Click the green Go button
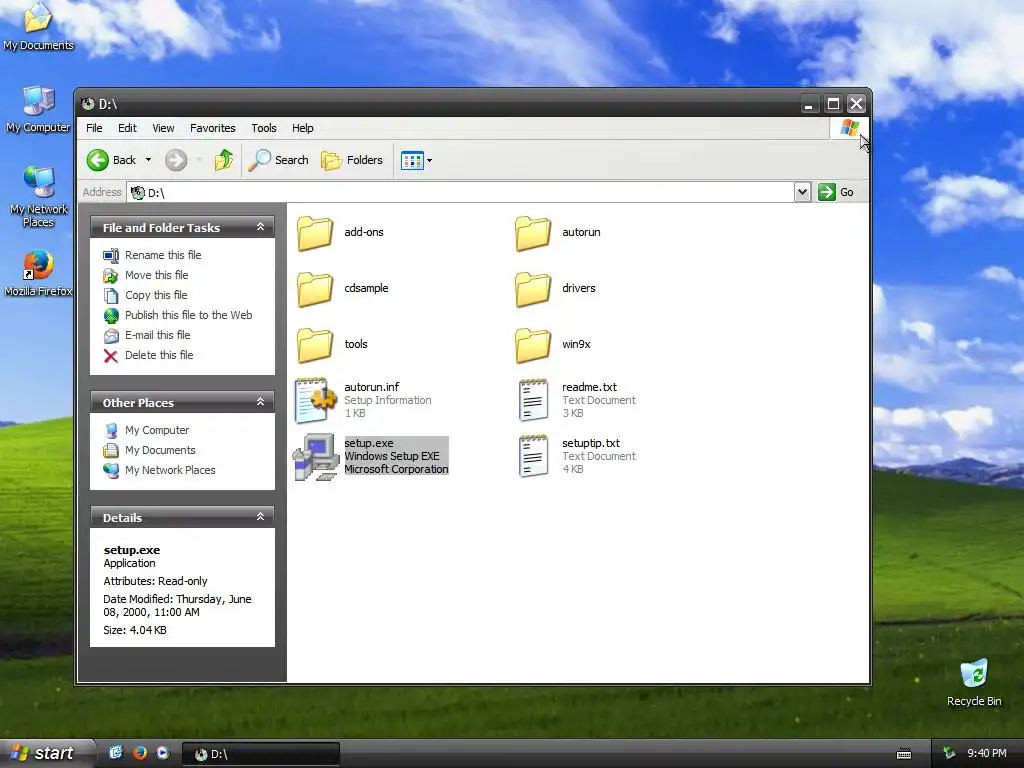This screenshot has height=768, width=1024. click(x=836, y=192)
